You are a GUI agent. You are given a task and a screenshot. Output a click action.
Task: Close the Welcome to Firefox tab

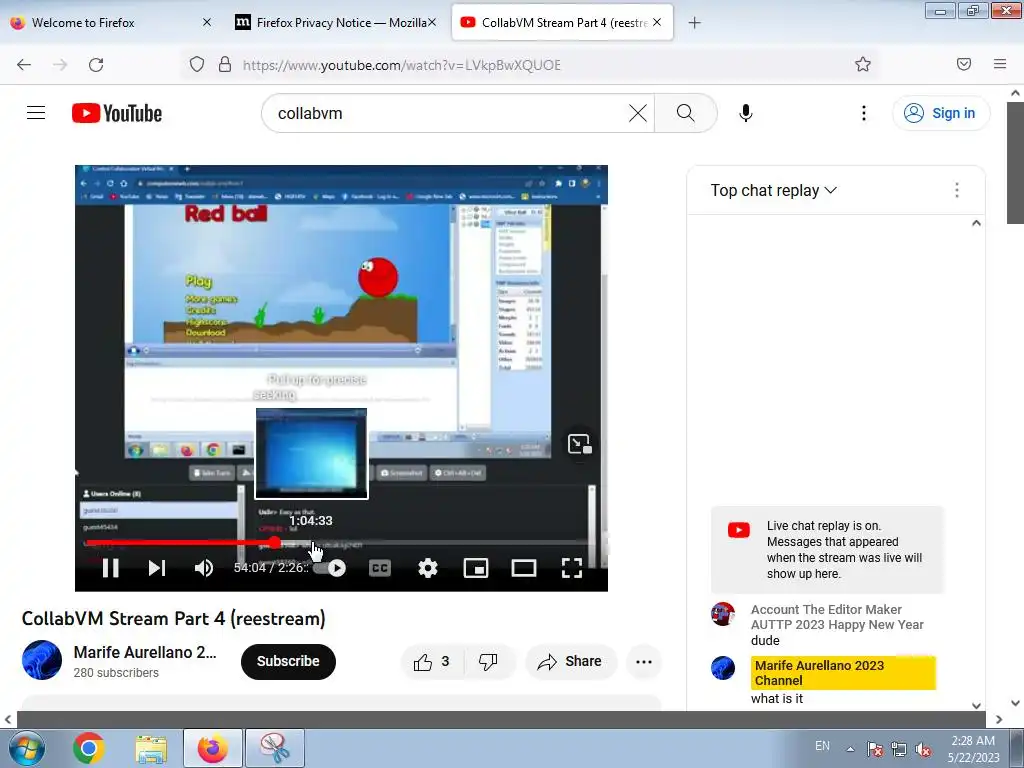(x=206, y=22)
